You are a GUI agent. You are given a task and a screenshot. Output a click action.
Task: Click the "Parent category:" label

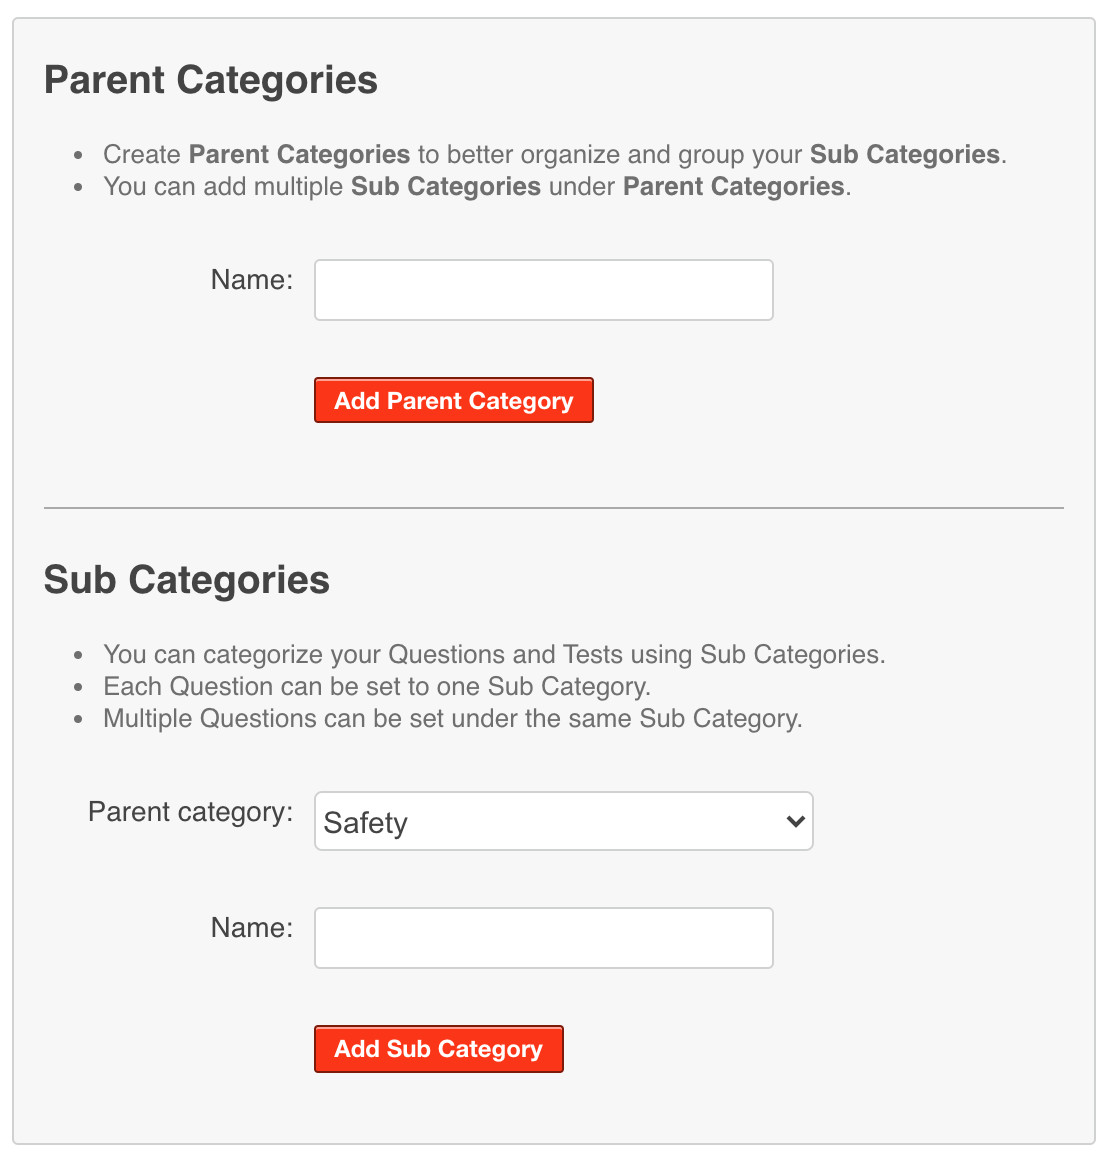pos(191,812)
